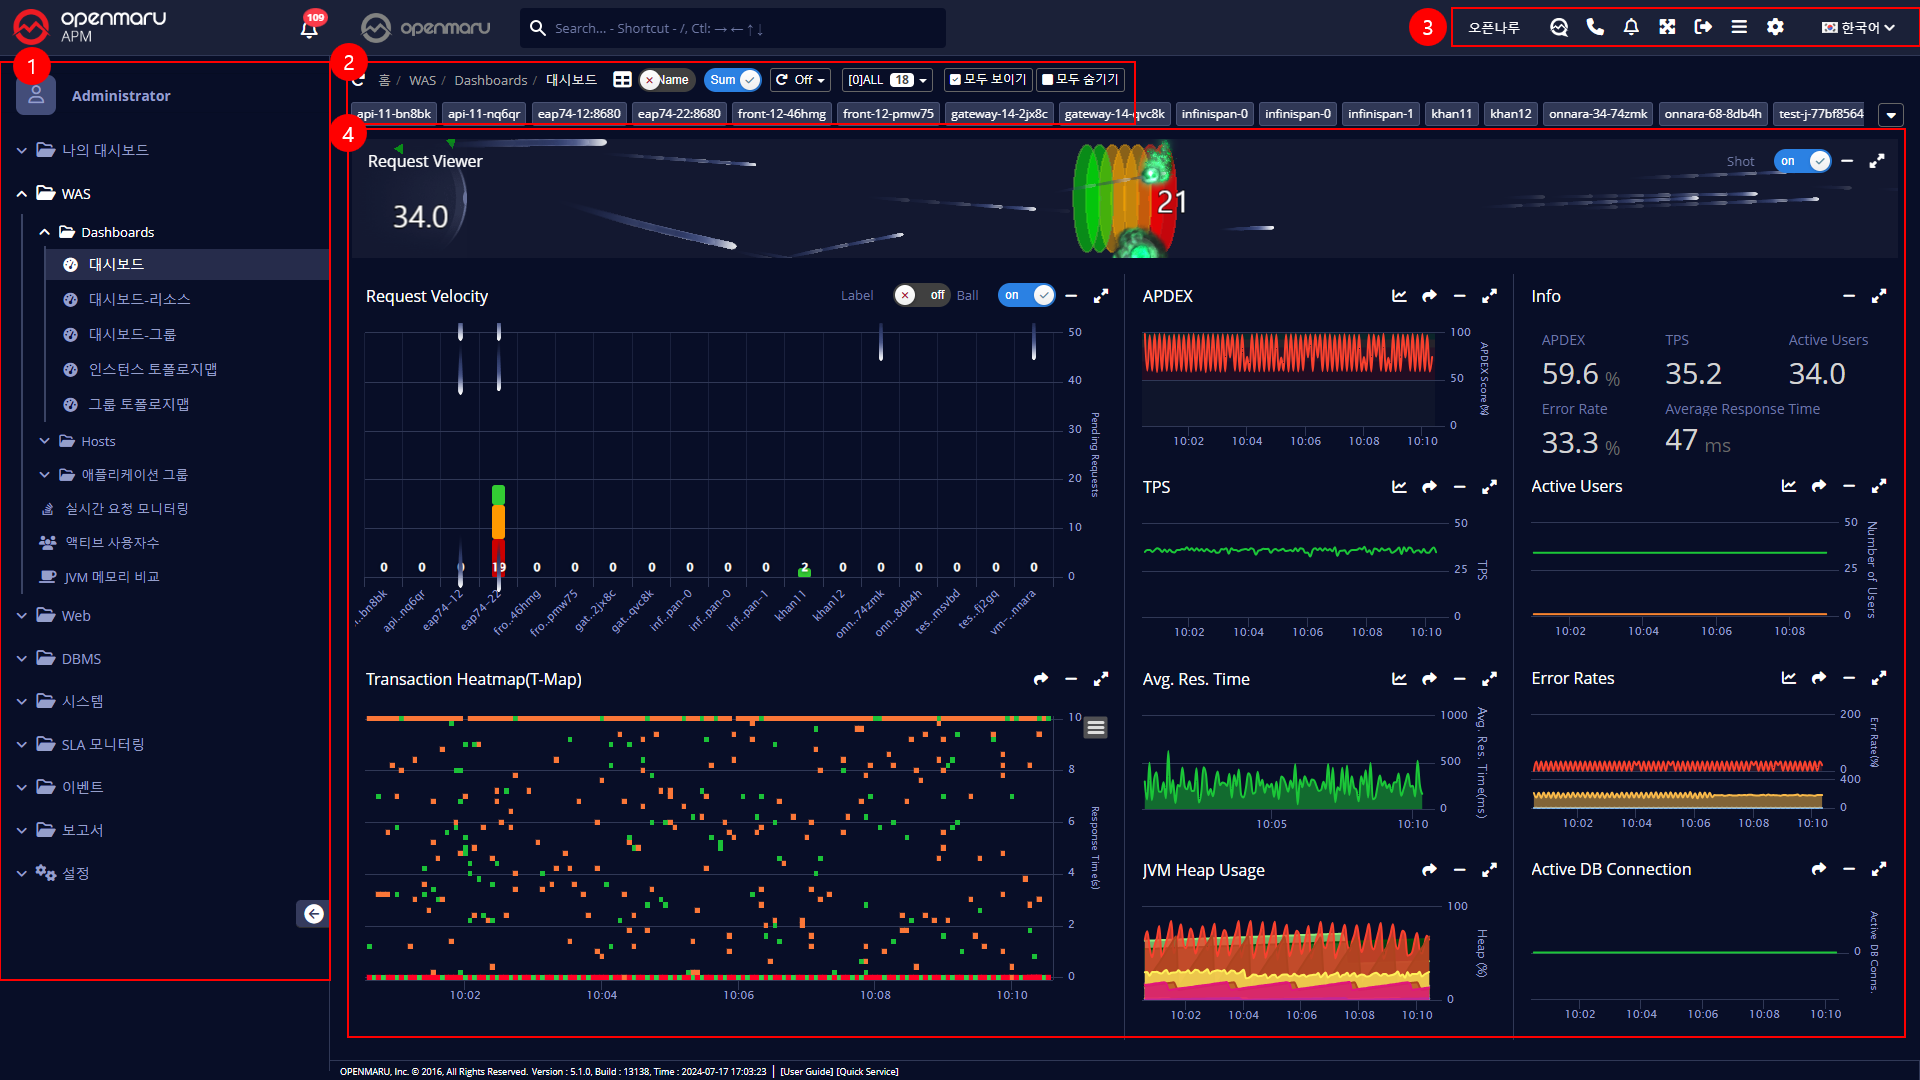The height and width of the screenshot is (1080, 1920).
Task: Toggle the Request Viewer Shot switch
Action: pyautogui.click(x=1802, y=161)
